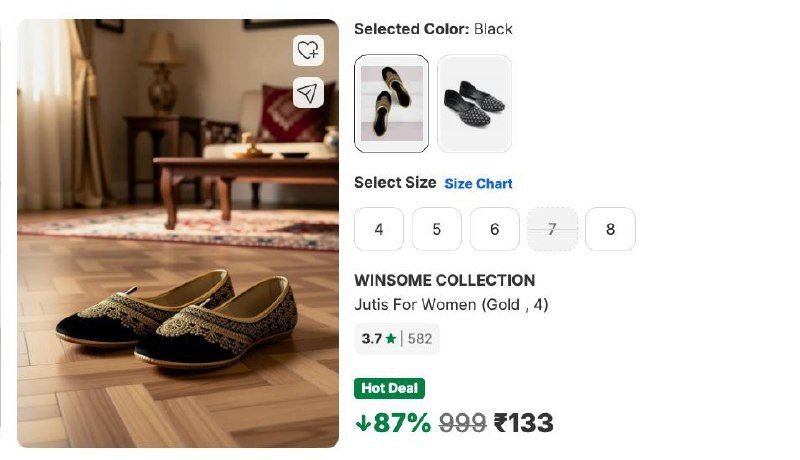Screen dimensions: 800x460
Task: Click the Selected Color: Black label
Action: [433, 29]
